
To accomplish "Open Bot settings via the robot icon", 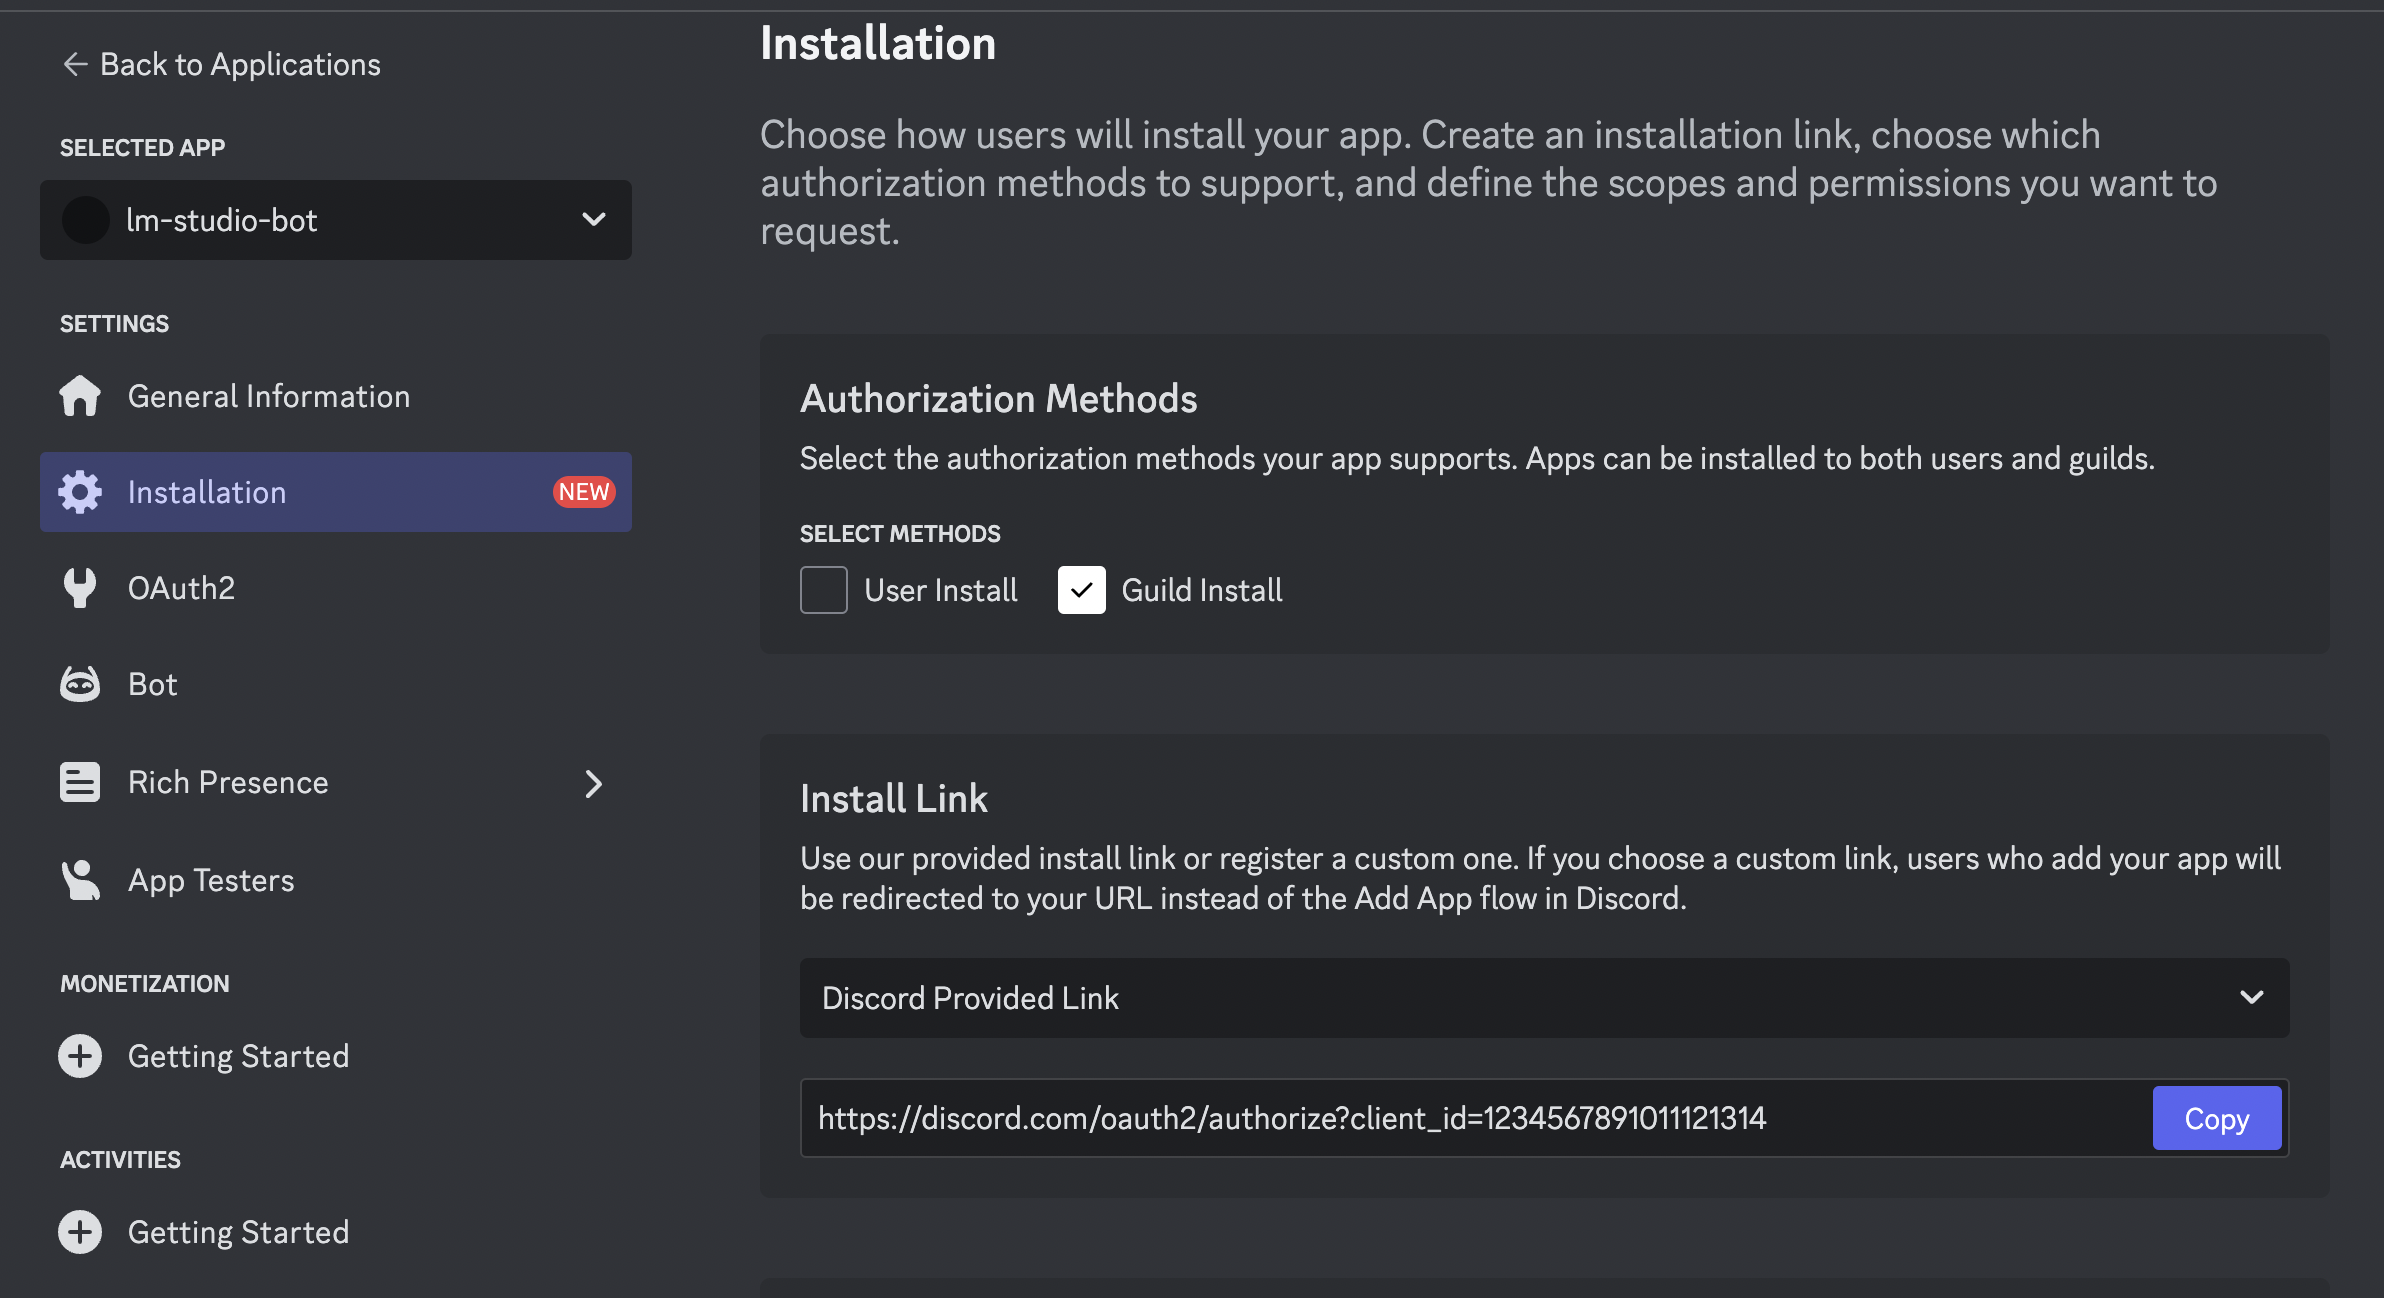I will click(x=81, y=683).
